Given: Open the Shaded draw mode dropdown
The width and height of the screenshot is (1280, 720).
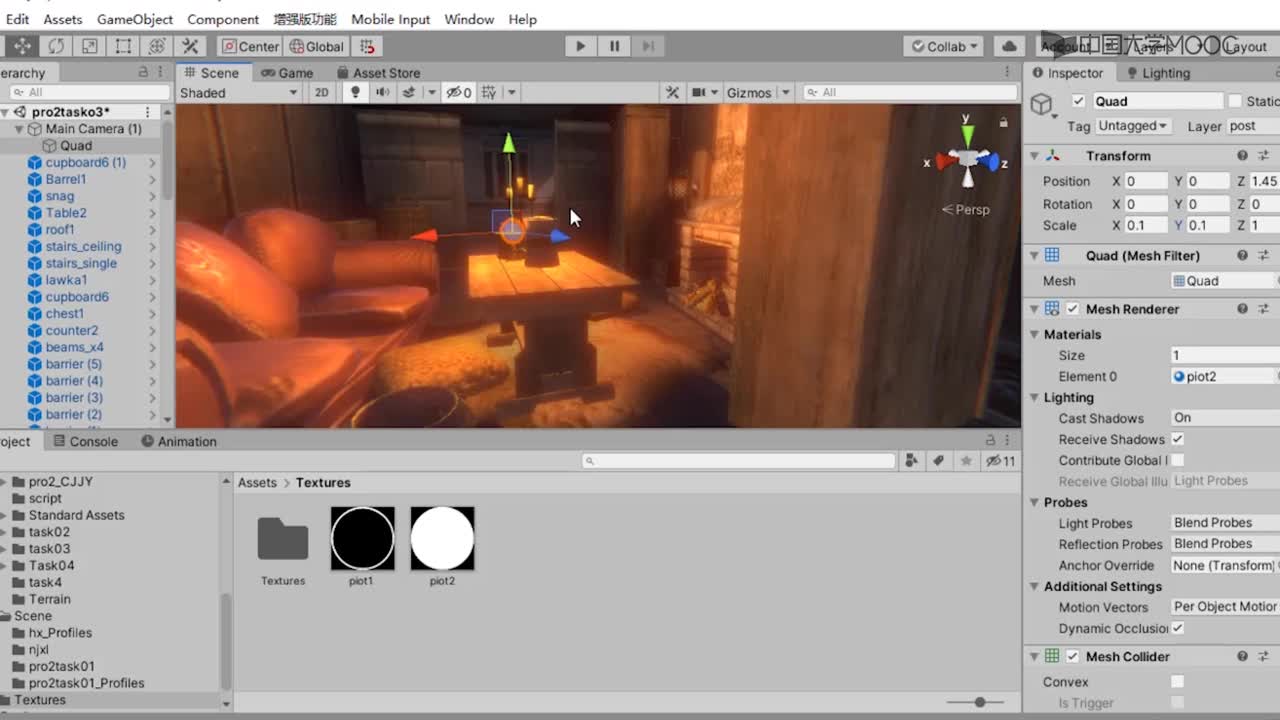Looking at the screenshot, I should tap(239, 92).
